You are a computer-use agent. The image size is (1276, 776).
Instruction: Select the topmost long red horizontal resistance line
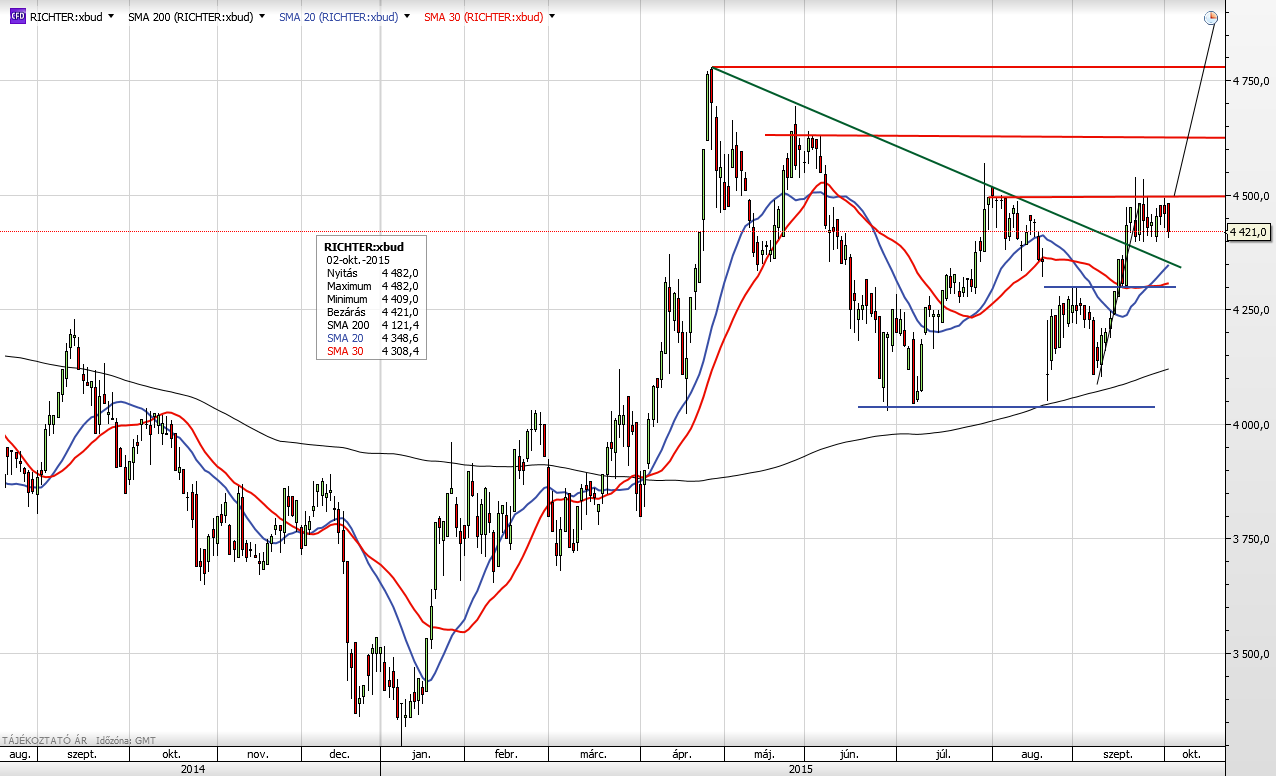pos(968,67)
